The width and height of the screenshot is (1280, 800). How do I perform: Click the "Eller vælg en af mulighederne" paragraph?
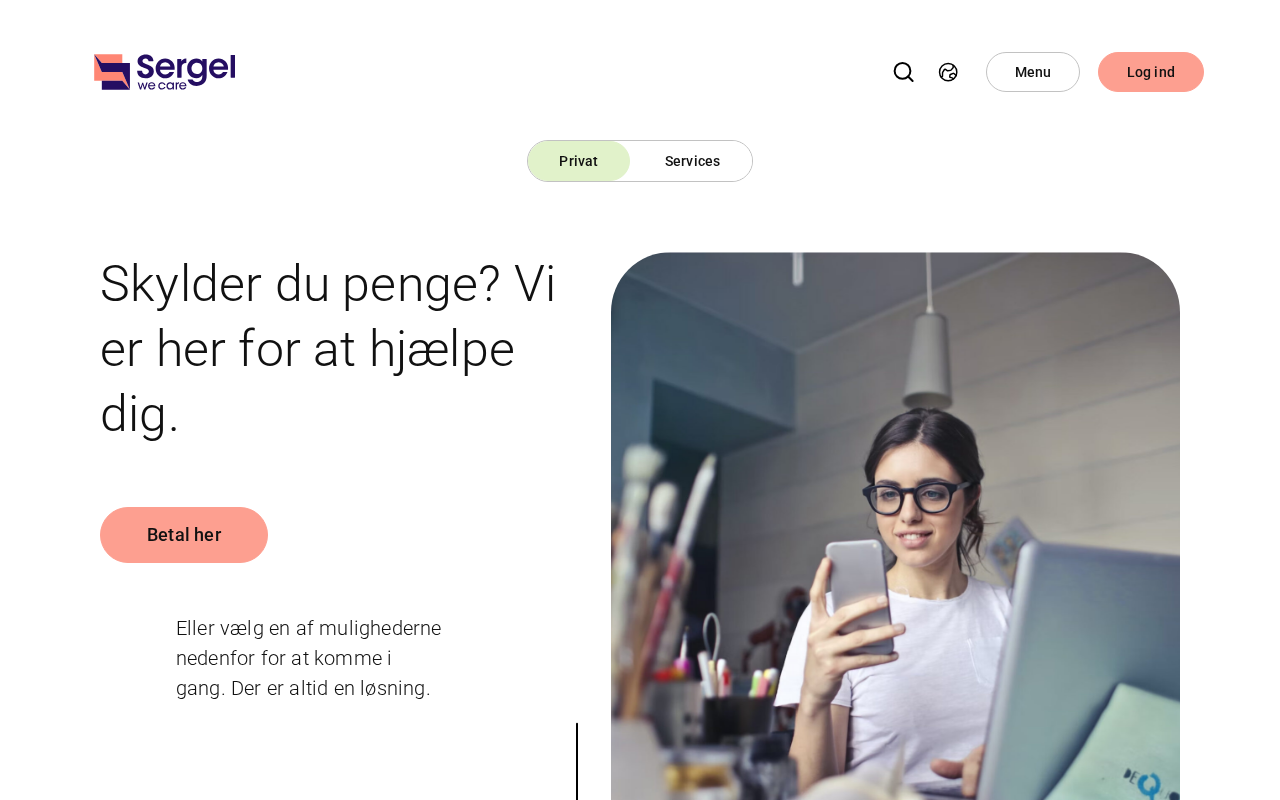(309, 658)
